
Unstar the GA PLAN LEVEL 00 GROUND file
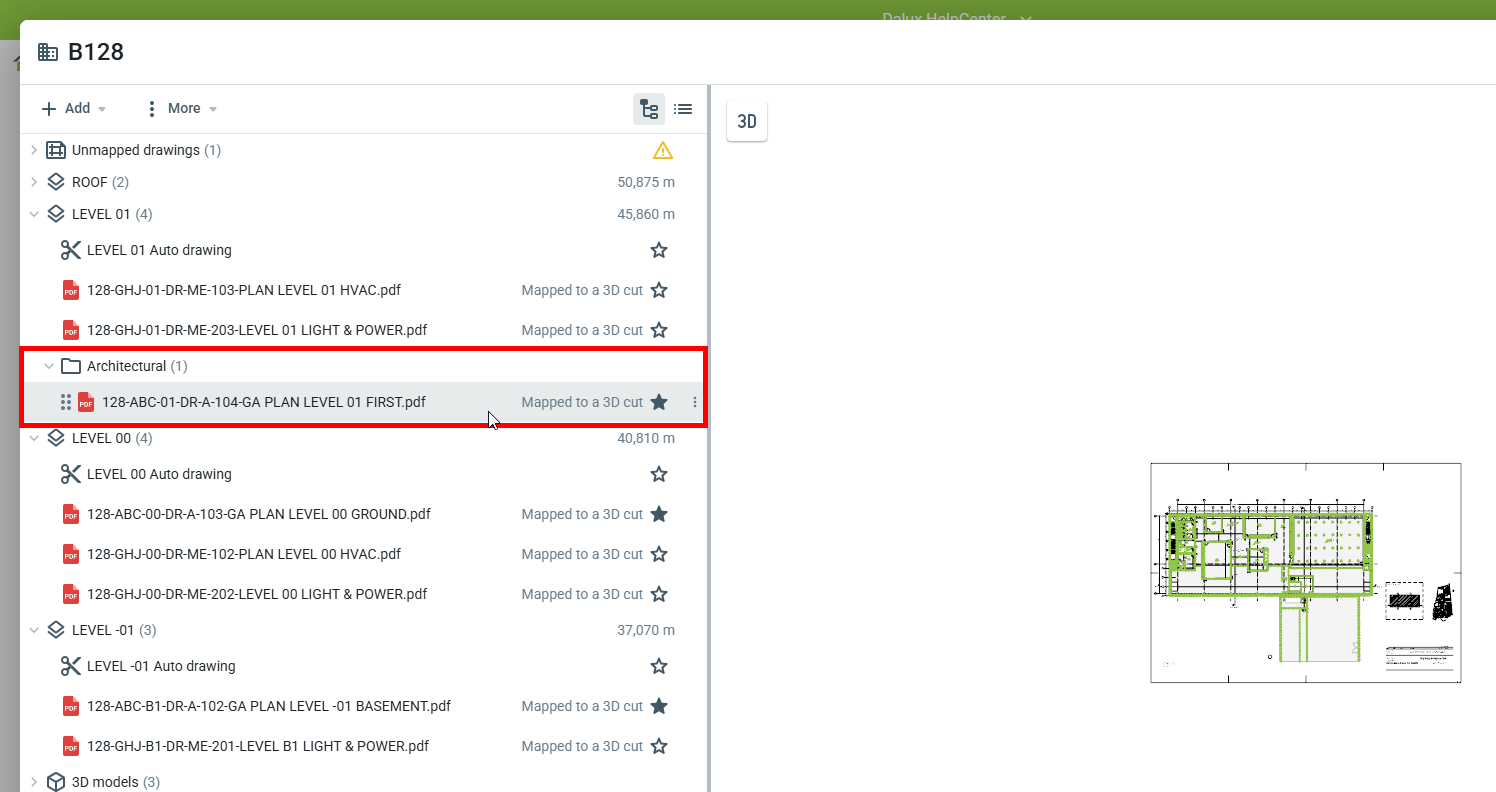[x=659, y=514]
